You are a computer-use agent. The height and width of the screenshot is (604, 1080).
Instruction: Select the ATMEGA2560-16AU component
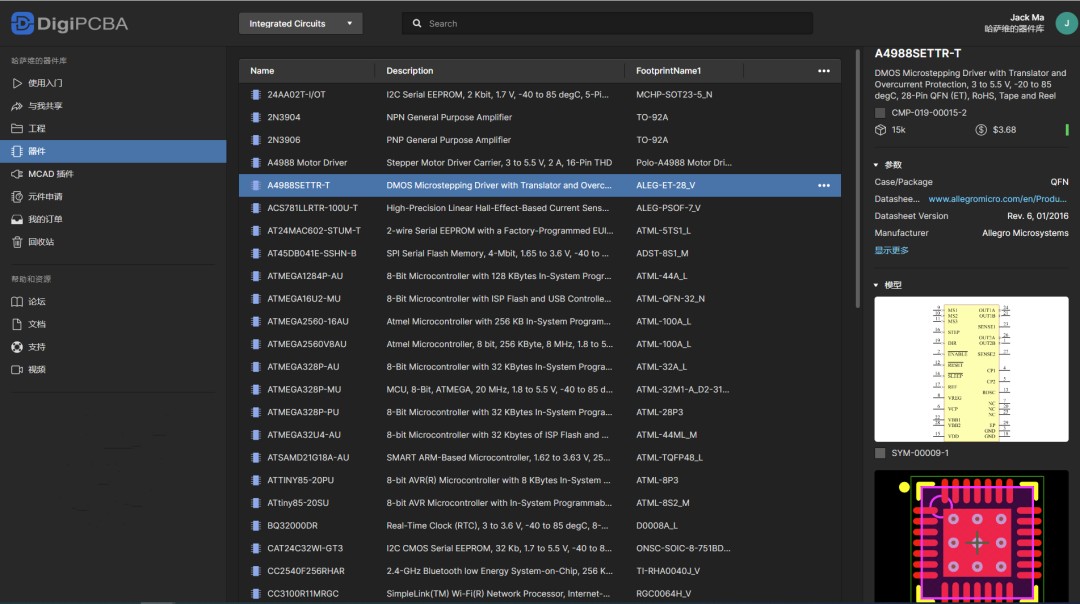[540, 322]
